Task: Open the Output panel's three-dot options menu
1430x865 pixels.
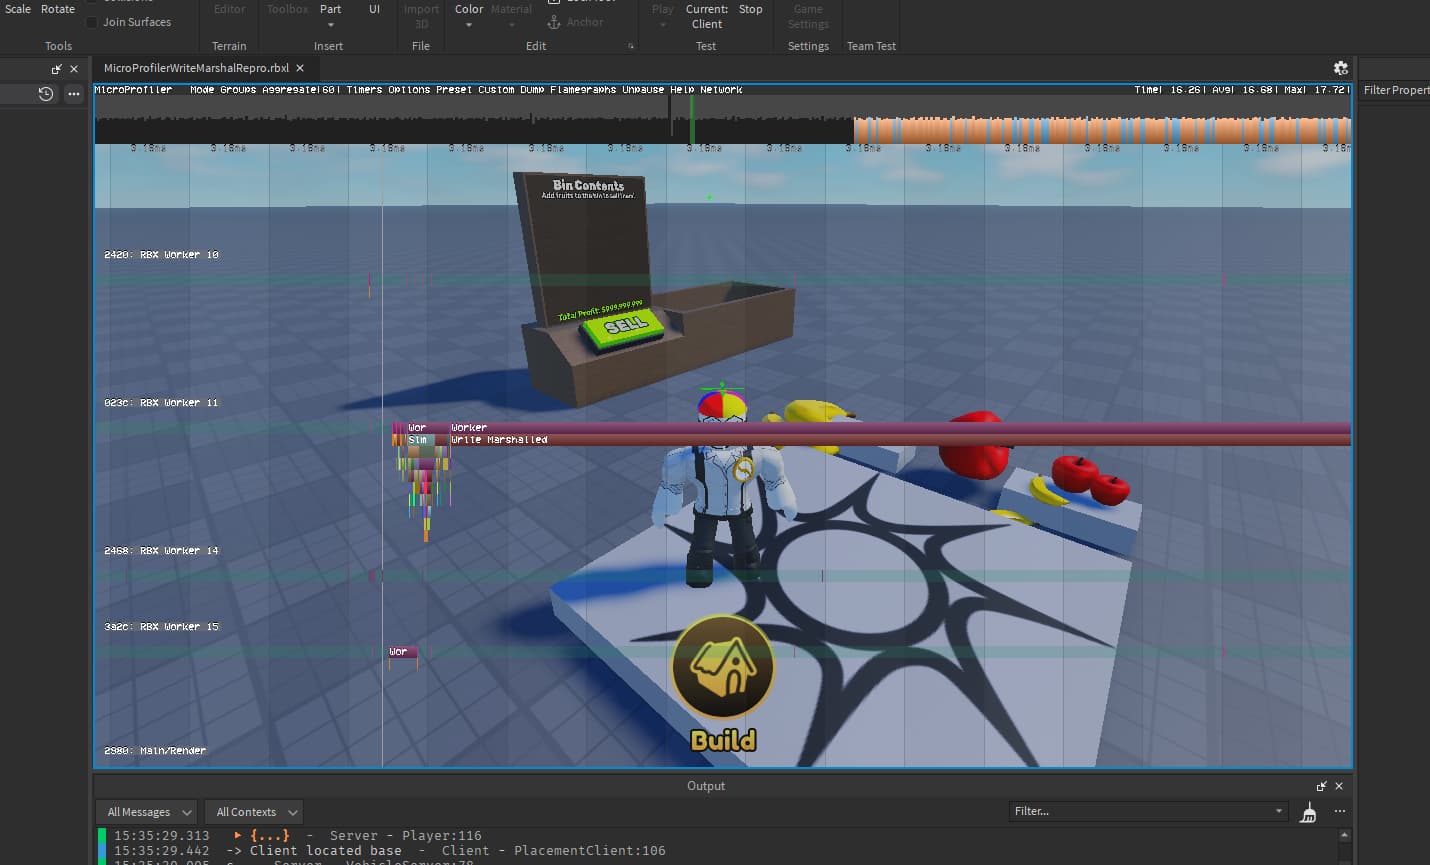Action: (1340, 811)
